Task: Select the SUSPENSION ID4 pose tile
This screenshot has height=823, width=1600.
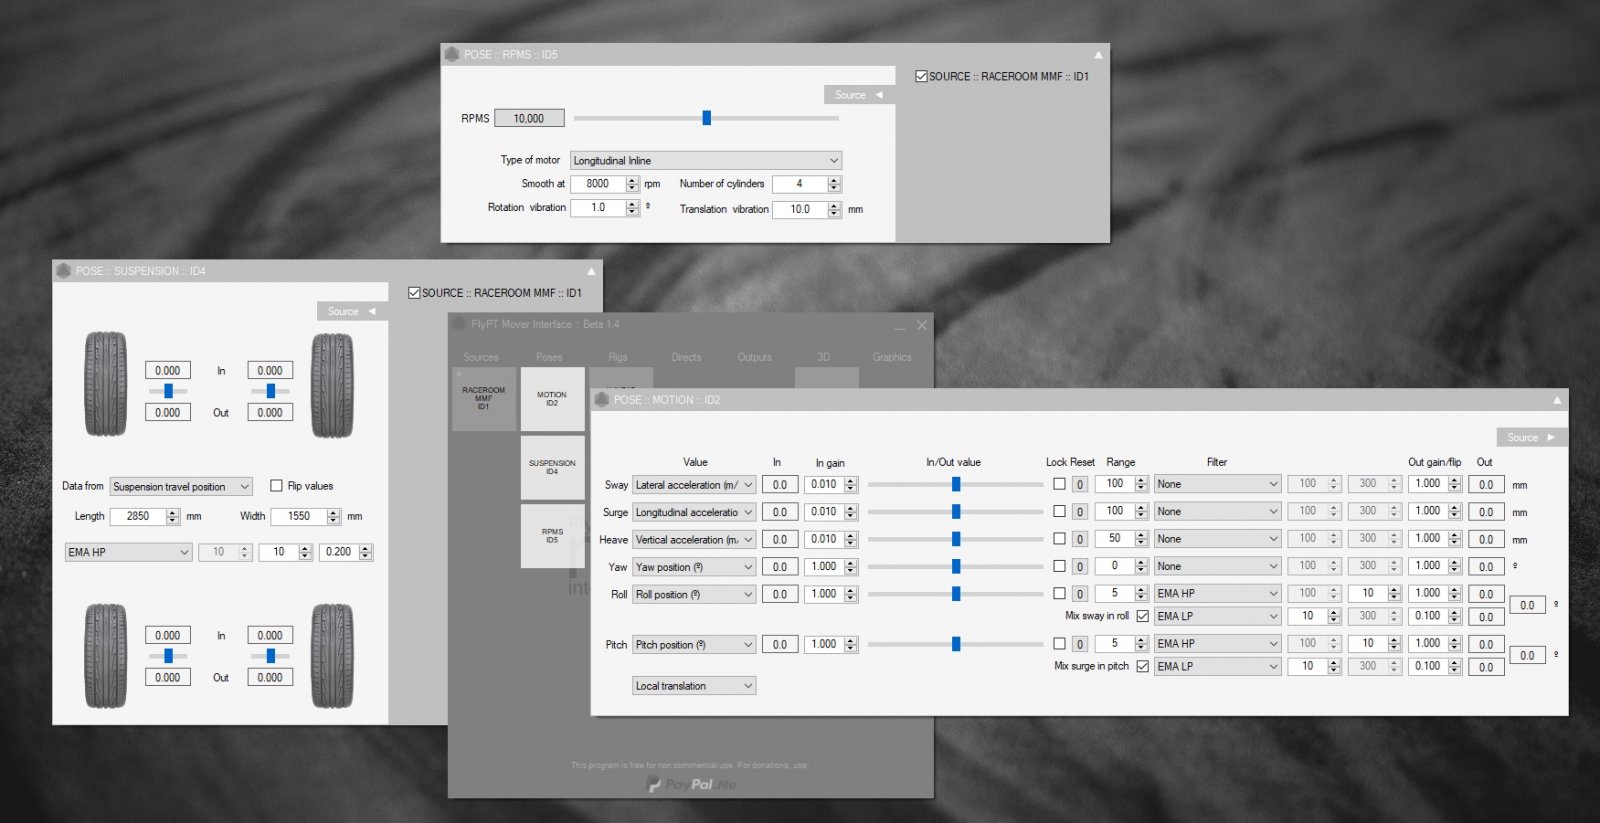Action: (x=552, y=467)
